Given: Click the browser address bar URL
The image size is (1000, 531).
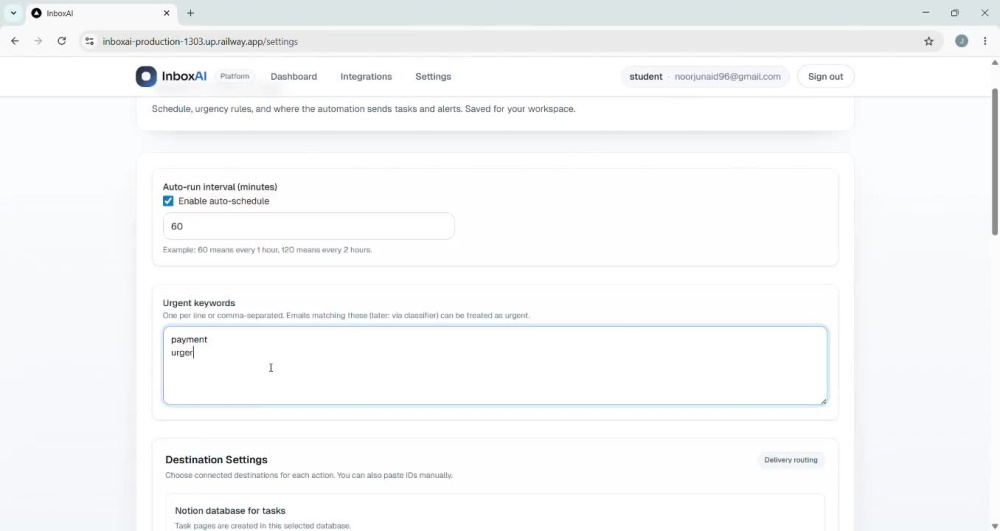Looking at the screenshot, I should click(x=200, y=41).
